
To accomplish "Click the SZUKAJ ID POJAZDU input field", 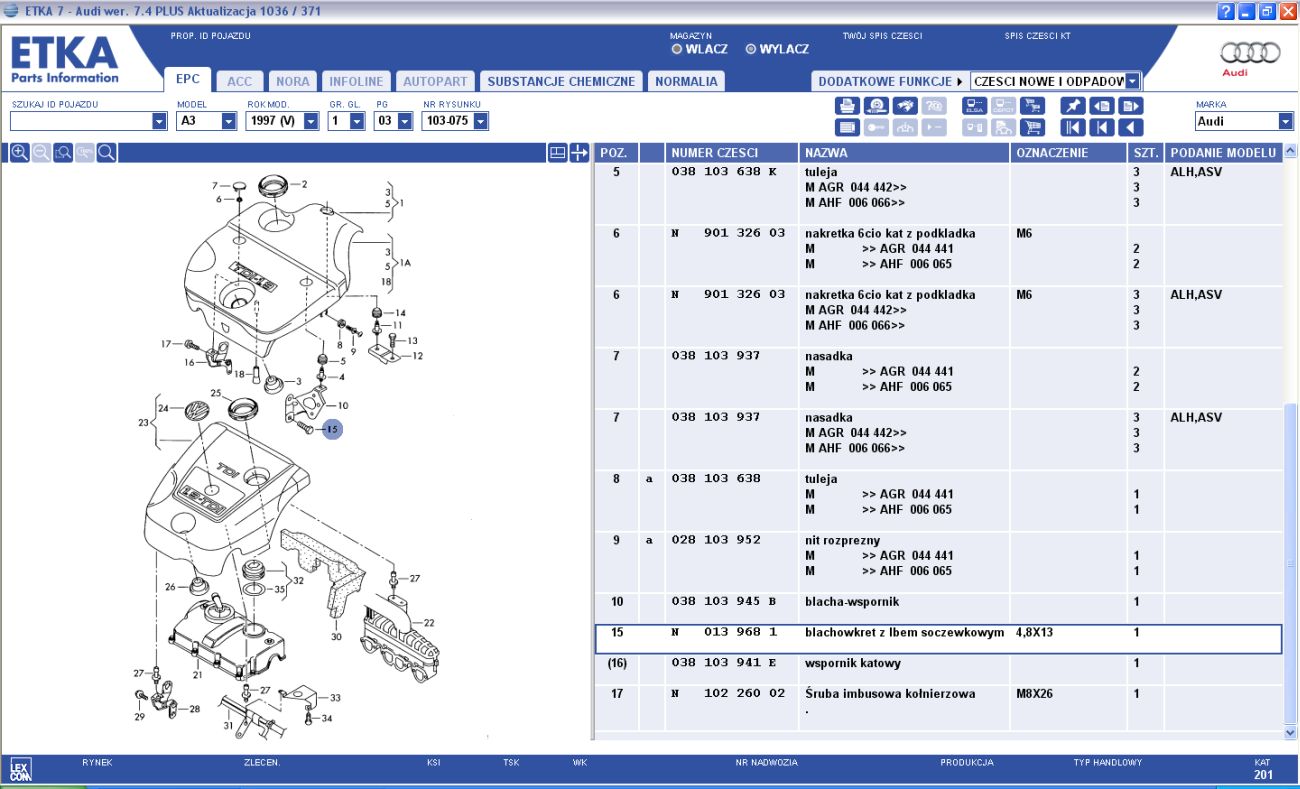I will (80, 121).
